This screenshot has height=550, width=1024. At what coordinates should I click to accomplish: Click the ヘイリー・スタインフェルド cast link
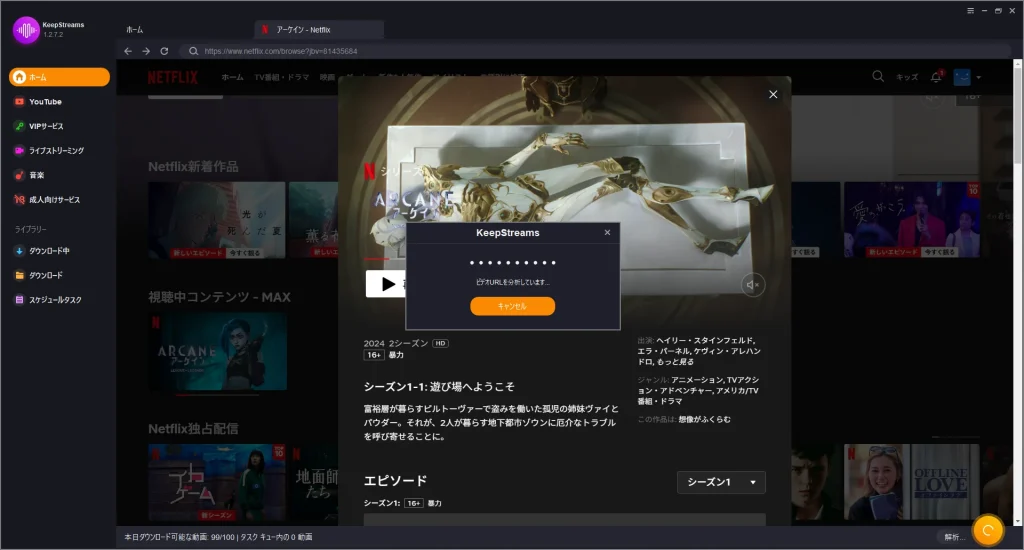(x=705, y=340)
